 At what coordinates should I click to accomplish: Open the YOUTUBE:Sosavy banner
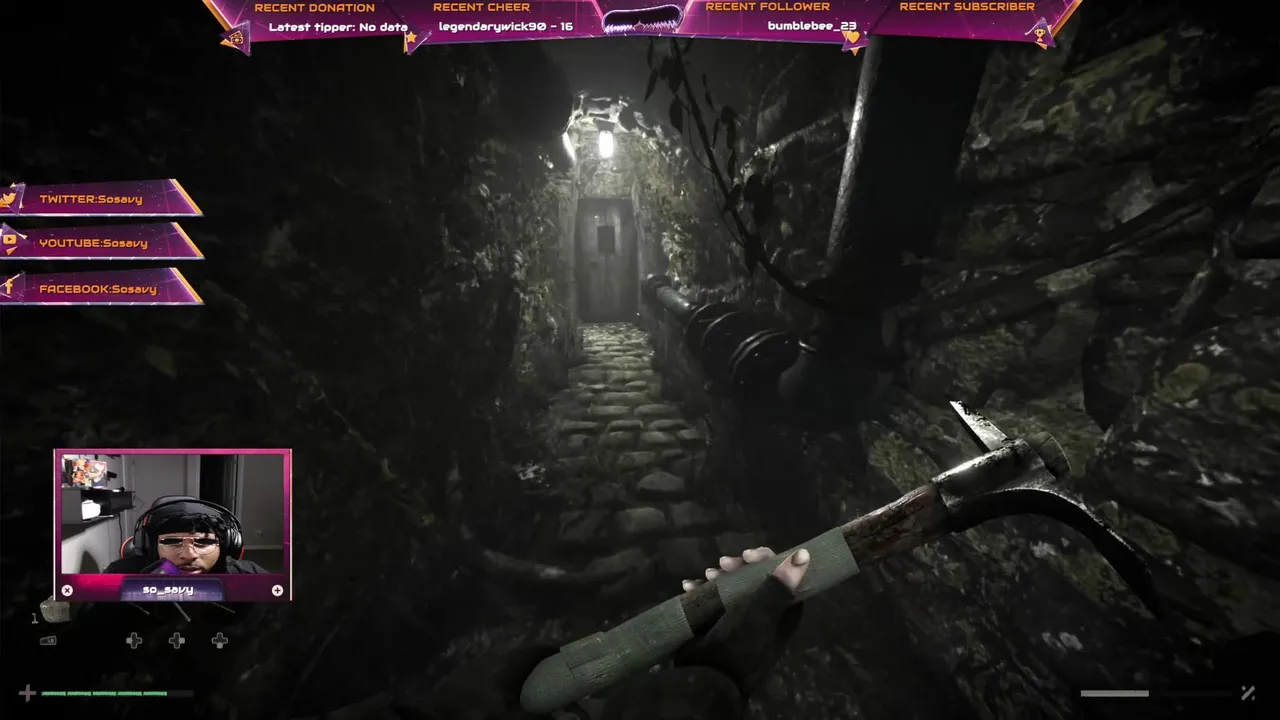[x=100, y=242]
